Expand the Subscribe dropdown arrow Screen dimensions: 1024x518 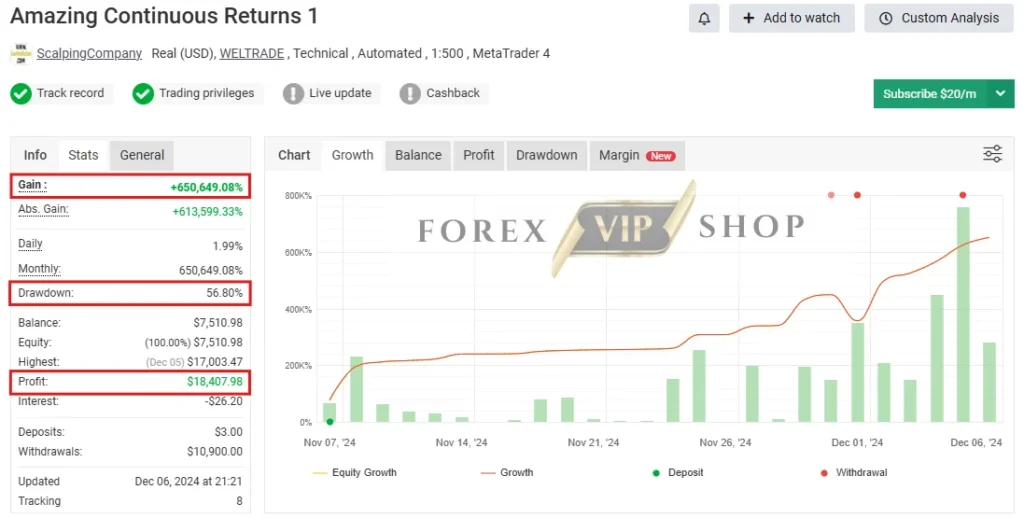point(1000,93)
